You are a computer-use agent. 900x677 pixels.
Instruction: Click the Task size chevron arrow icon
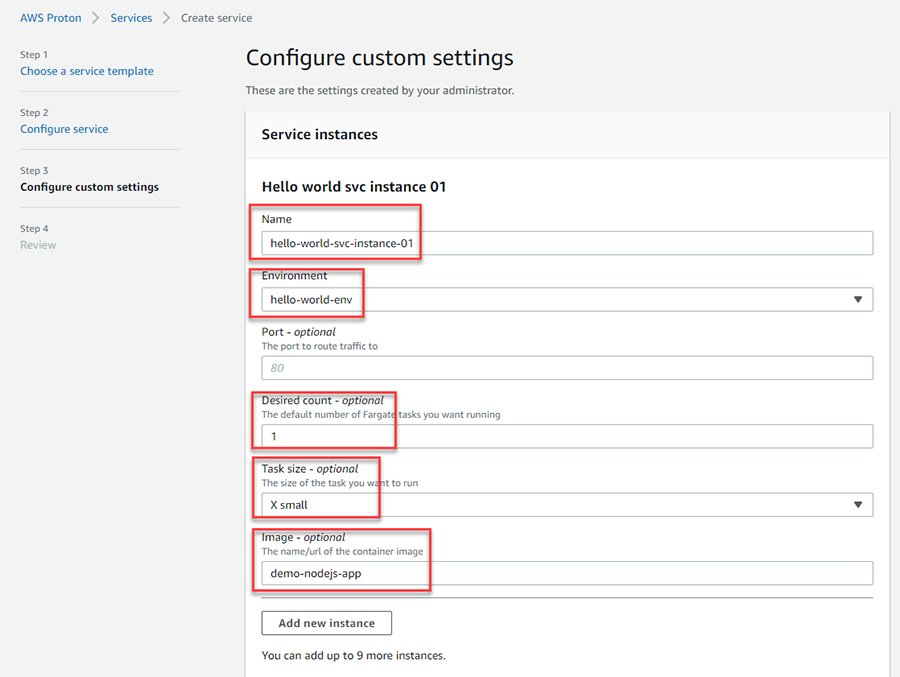click(858, 504)
